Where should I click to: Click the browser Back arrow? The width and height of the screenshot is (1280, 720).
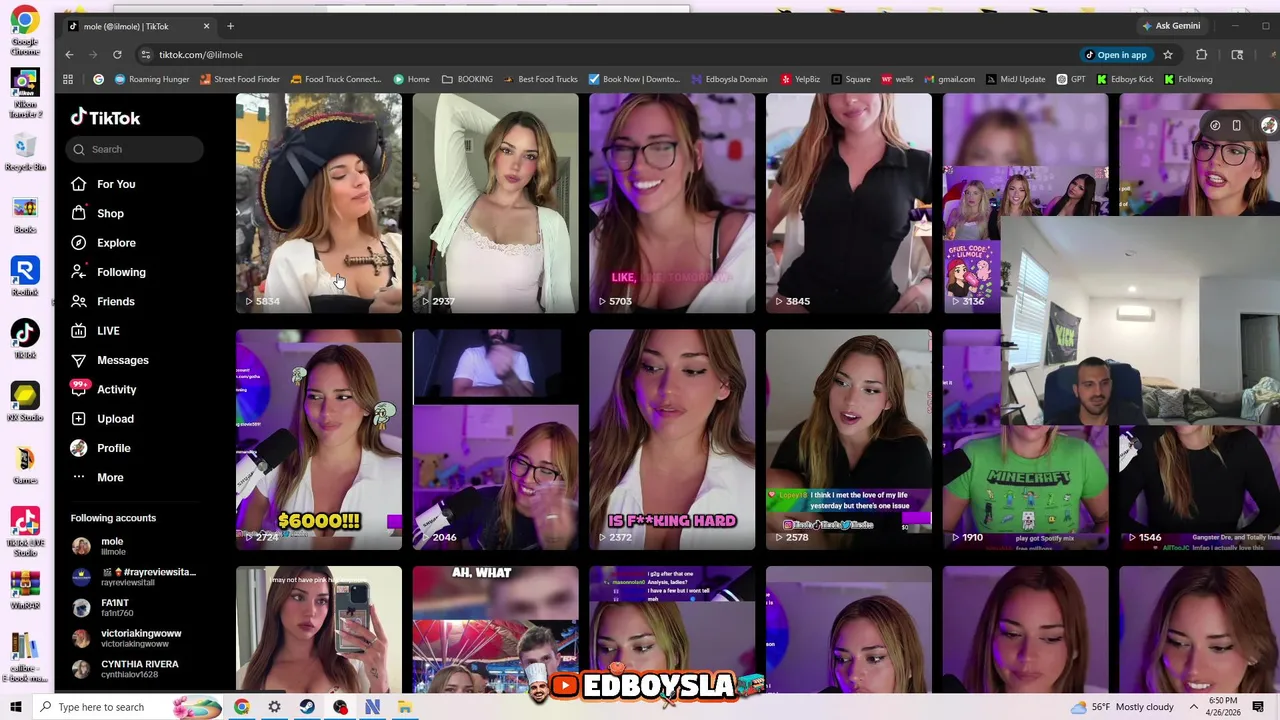69,55
